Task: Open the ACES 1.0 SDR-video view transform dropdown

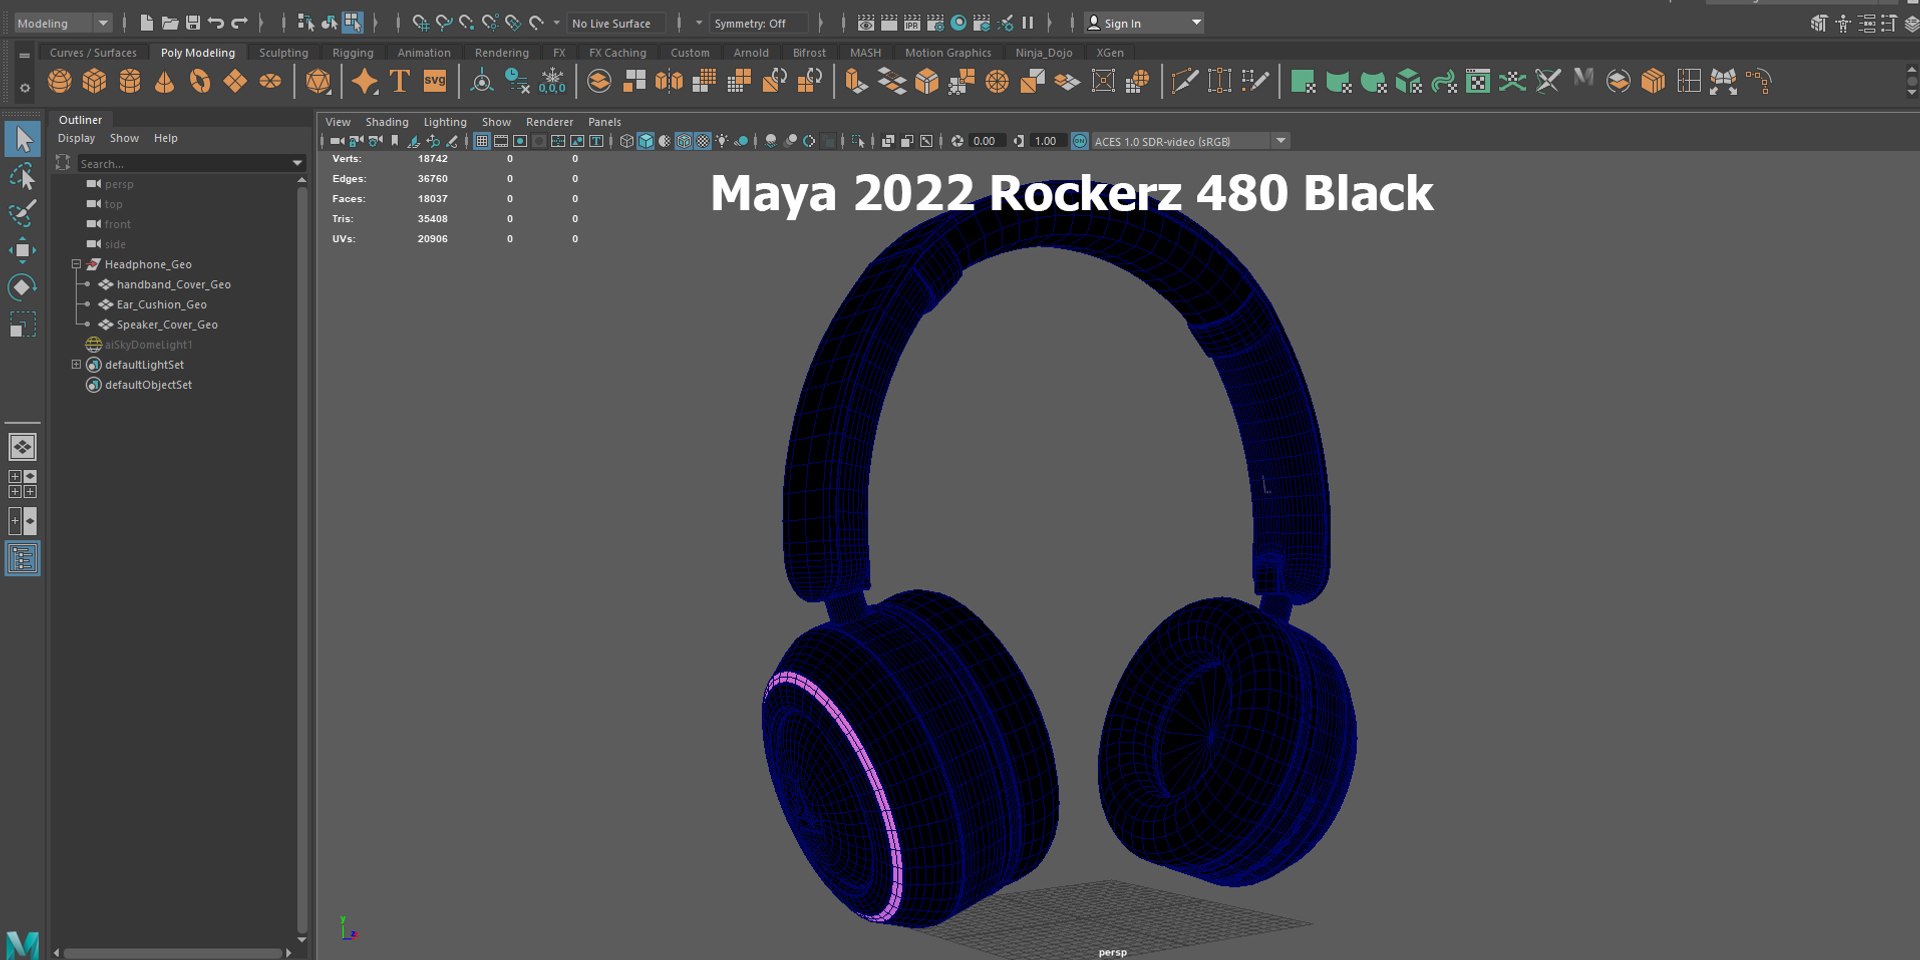Action: click(x=1190, y=141)
